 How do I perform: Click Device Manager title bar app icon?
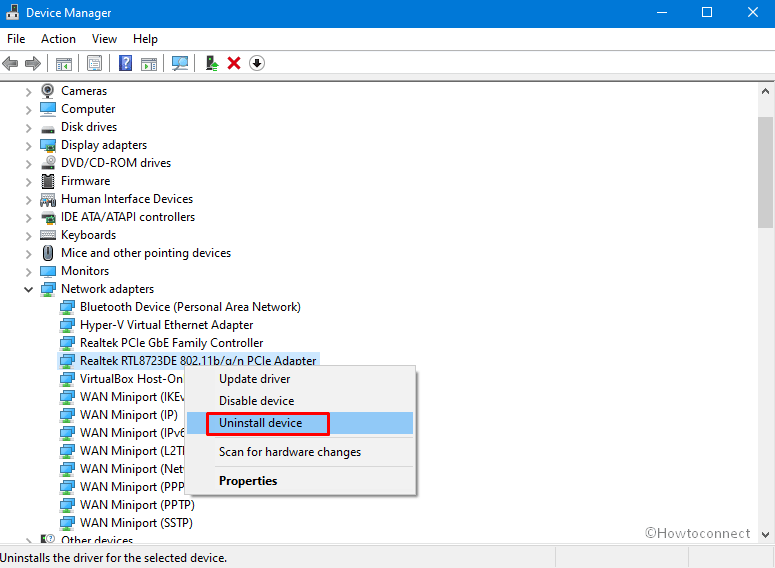pos(12,12)
